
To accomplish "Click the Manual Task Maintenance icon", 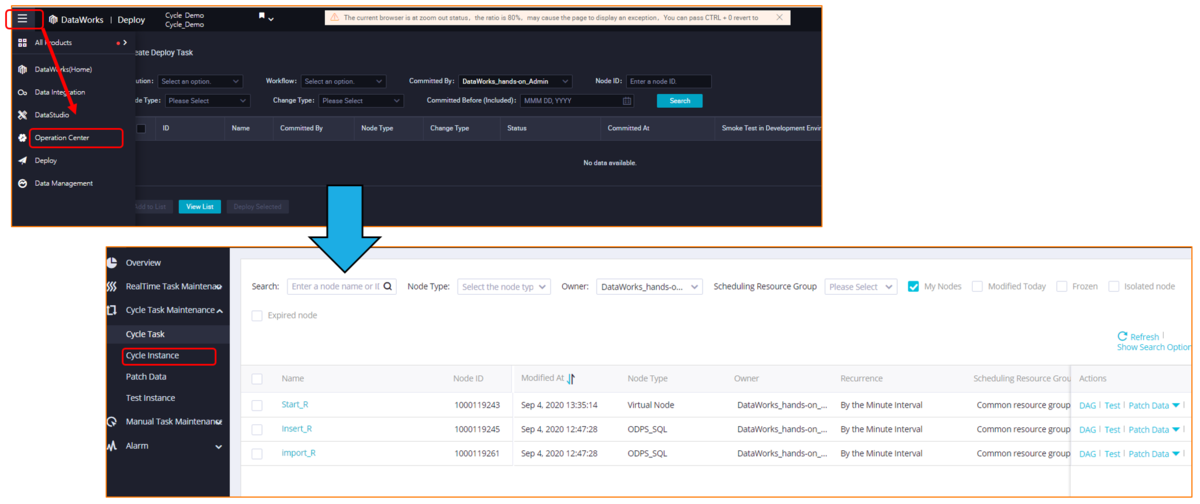I will [x=112, y=421].
